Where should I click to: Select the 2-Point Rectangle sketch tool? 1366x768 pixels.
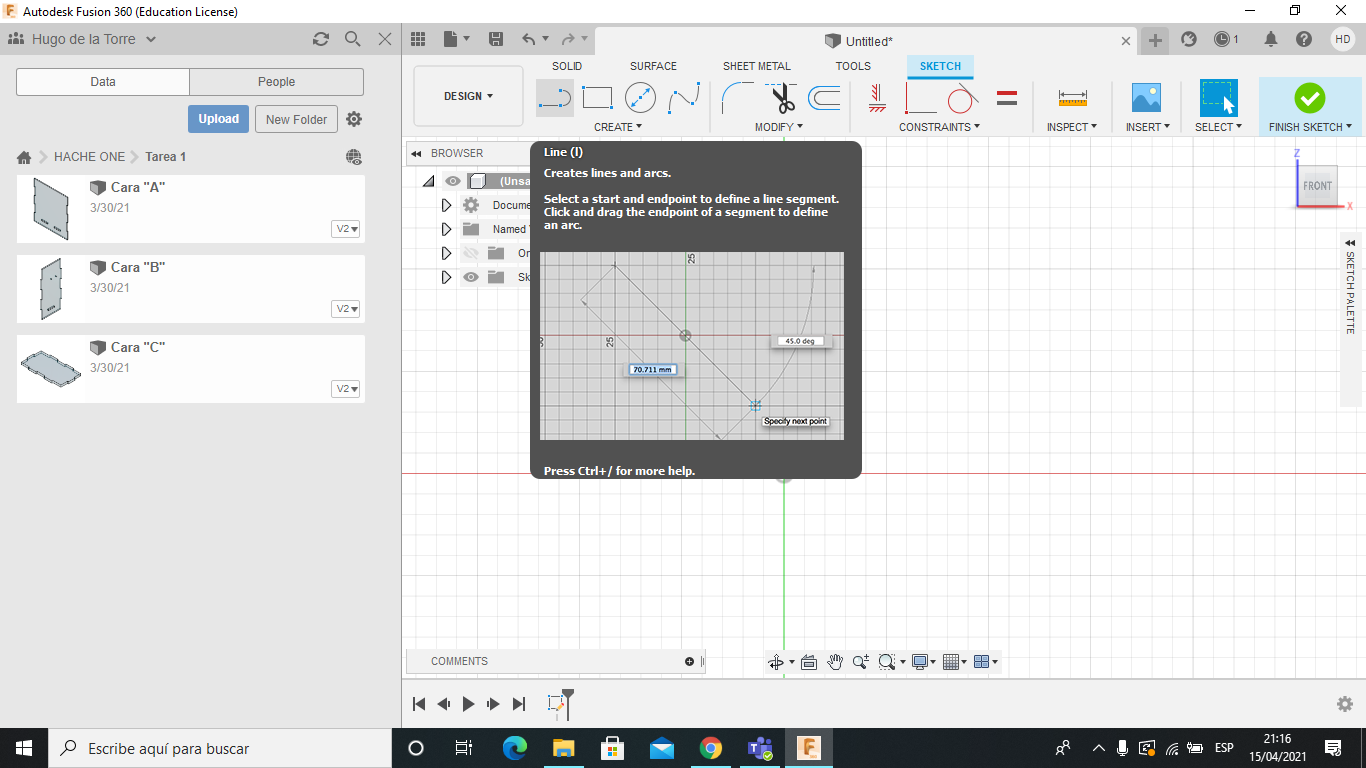pos(597,98)
